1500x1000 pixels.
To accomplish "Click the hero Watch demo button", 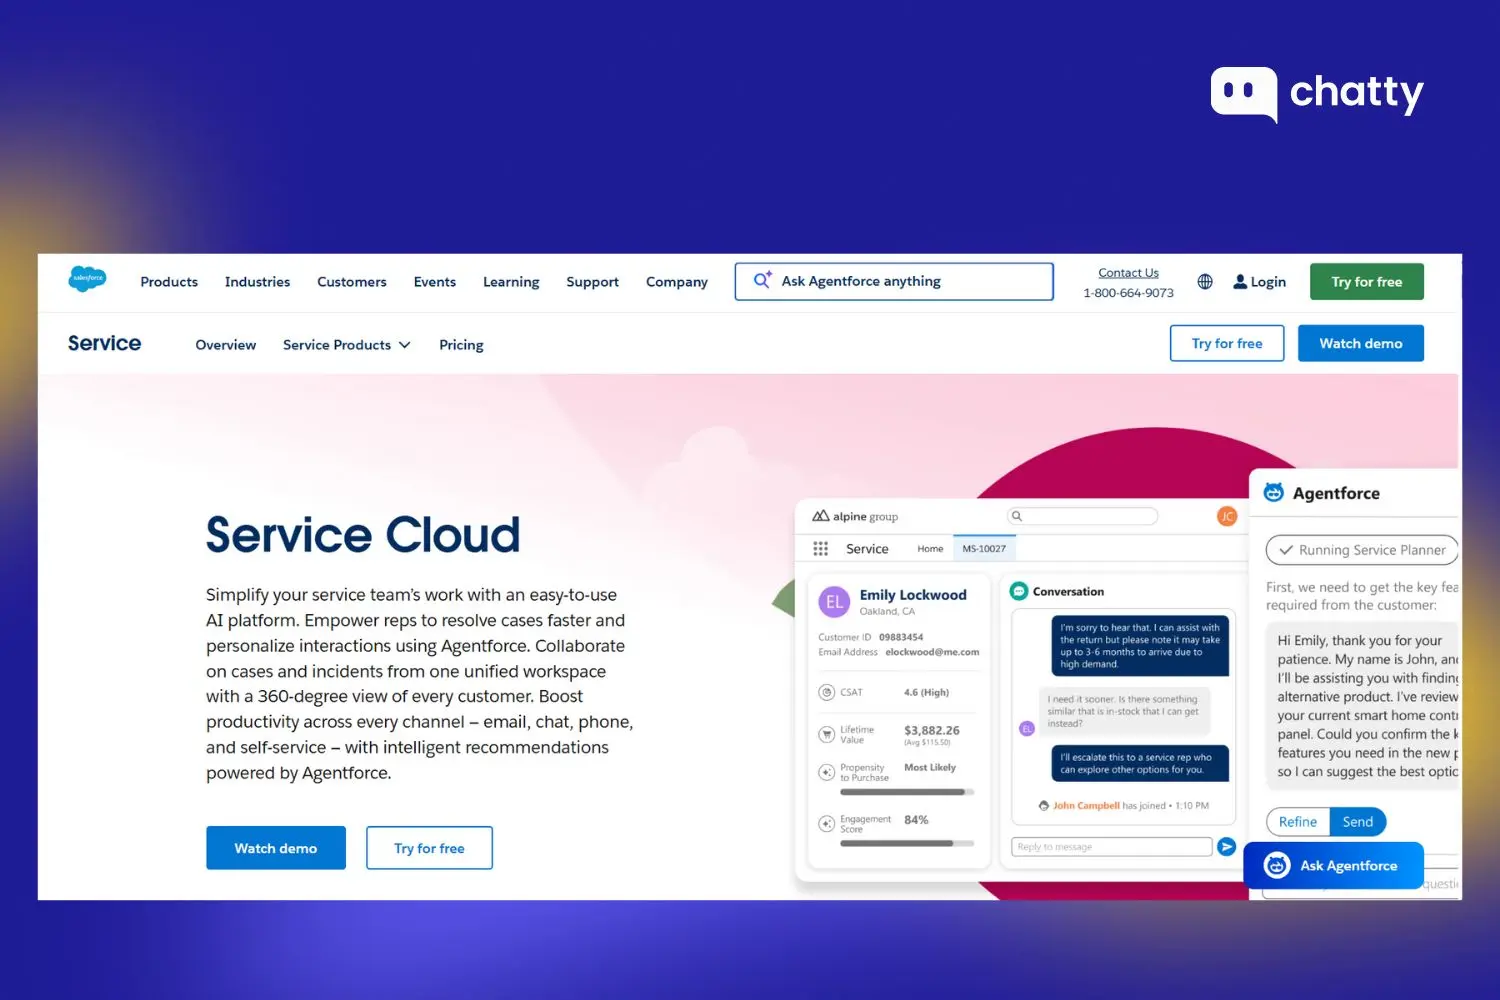I will 276,848.
